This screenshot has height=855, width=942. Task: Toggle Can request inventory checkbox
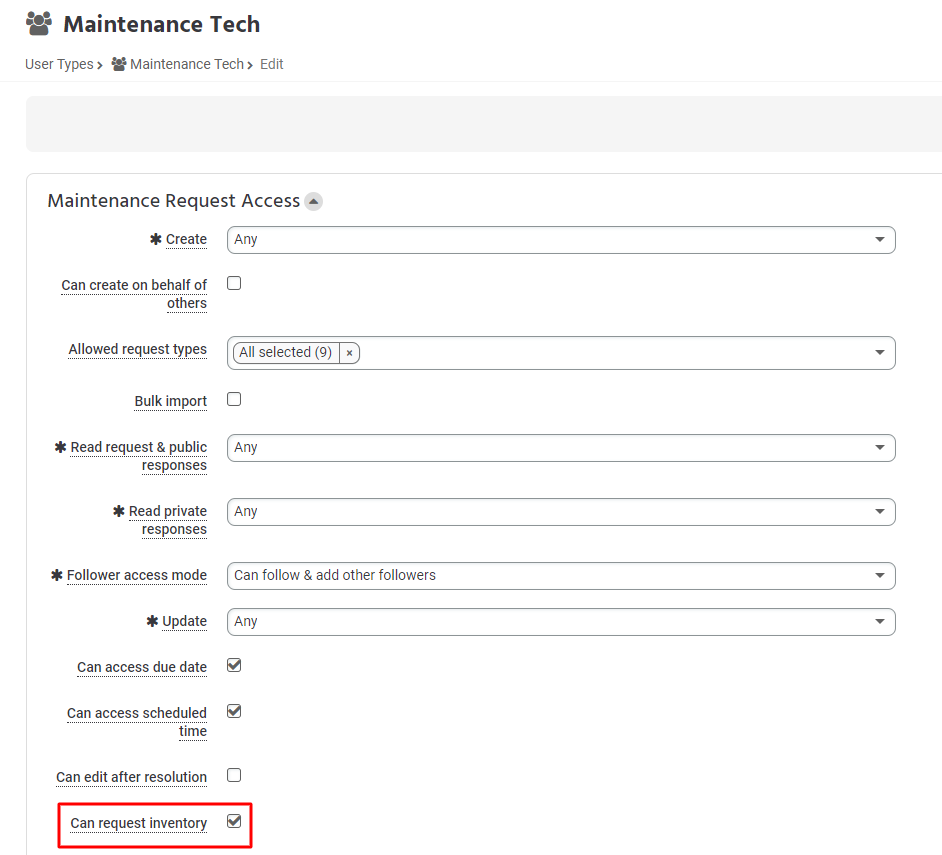tap(234, 821)
